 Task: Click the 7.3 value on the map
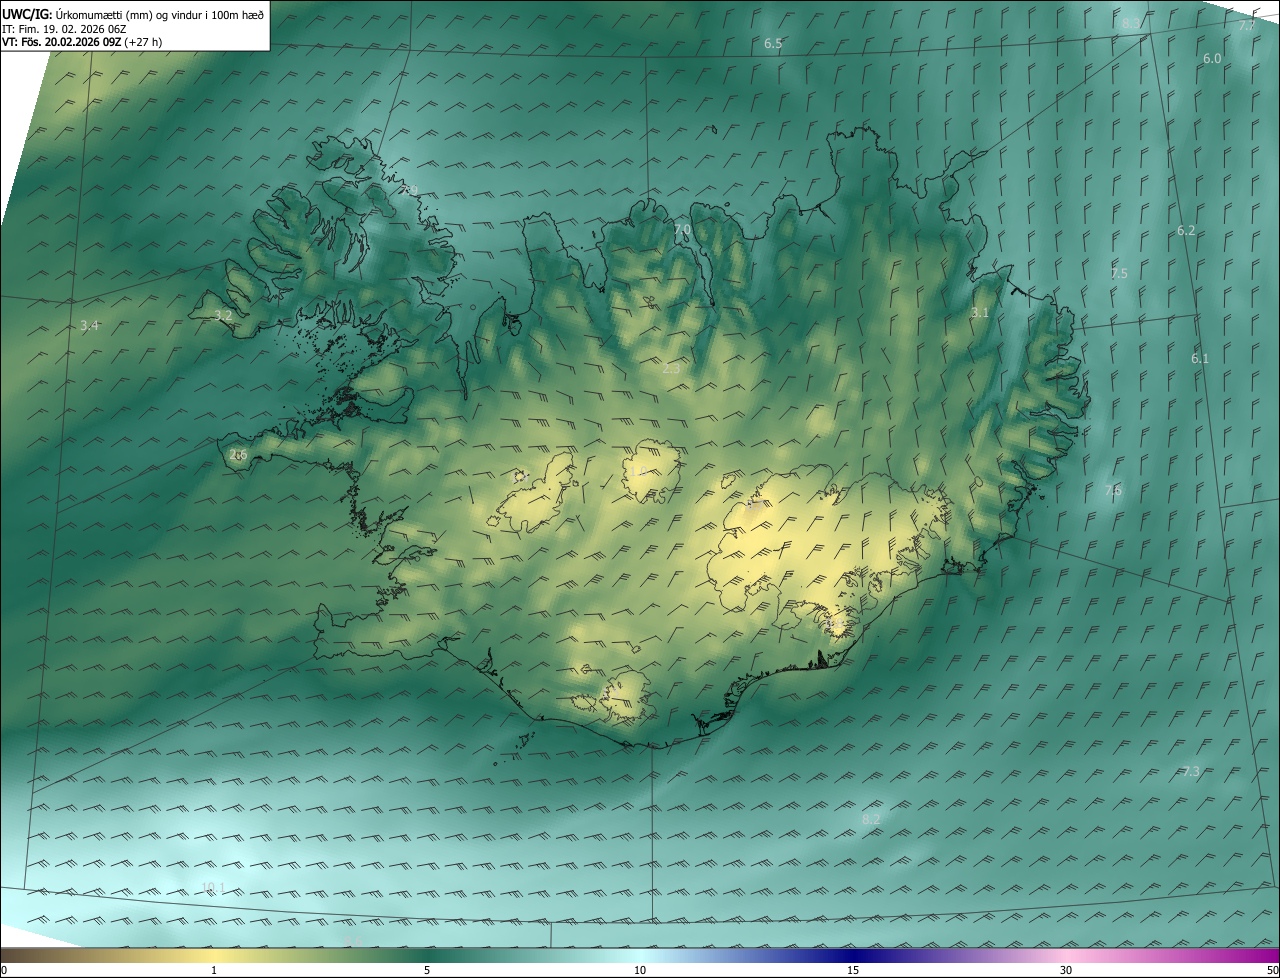point(1190,771)
